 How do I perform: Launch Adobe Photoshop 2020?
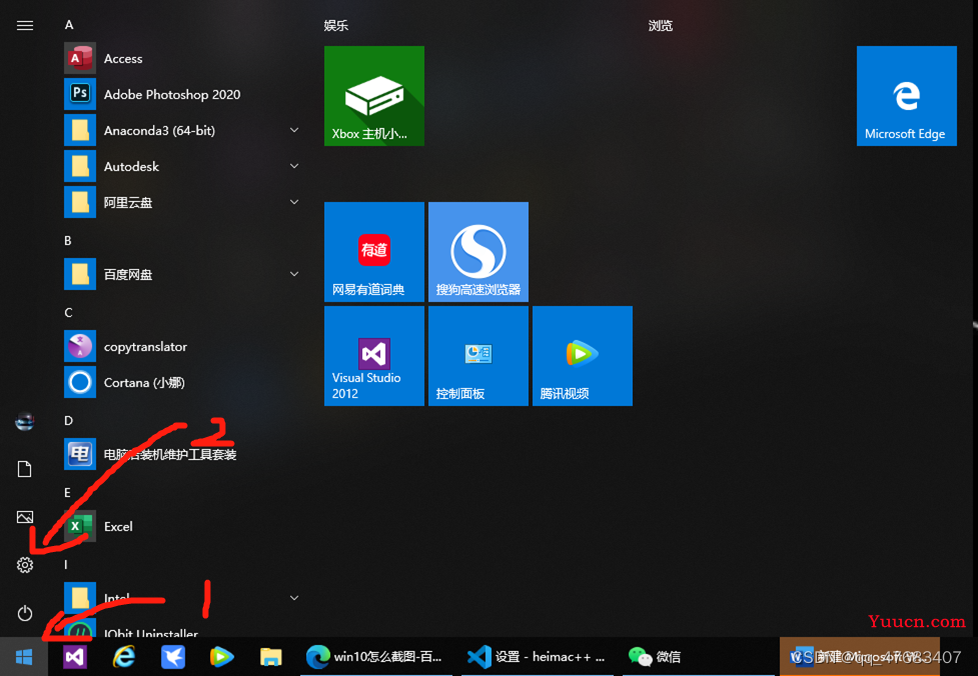click(182, 94)
